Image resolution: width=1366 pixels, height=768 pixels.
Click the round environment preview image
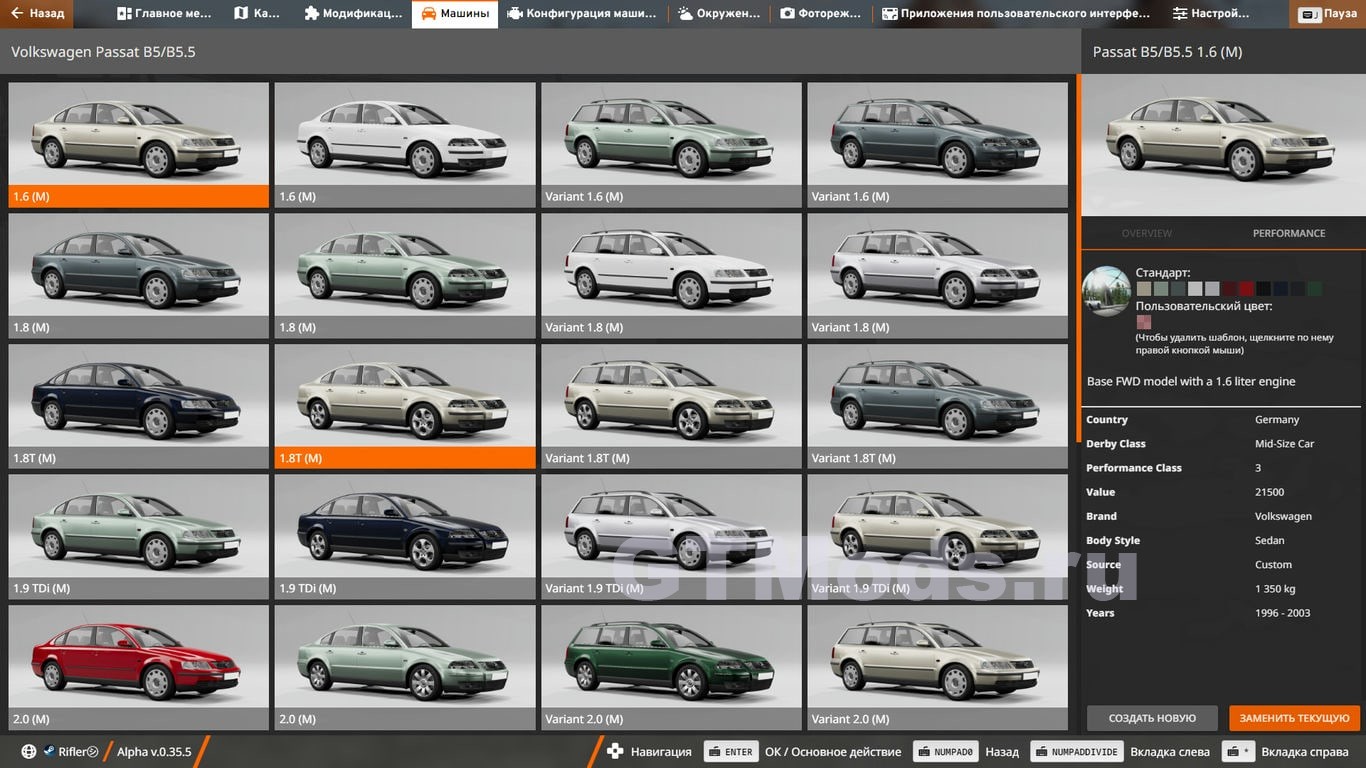coord(1107,291)
